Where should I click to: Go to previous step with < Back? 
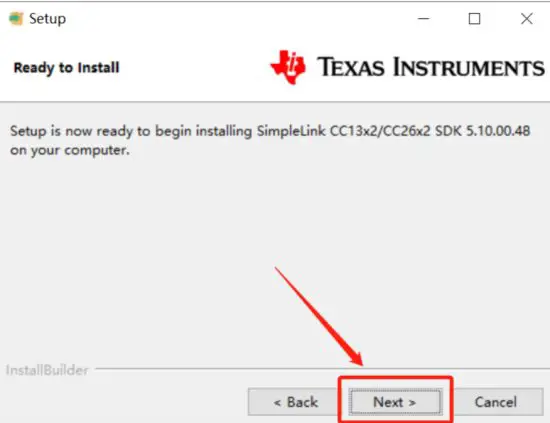(294, 402)
